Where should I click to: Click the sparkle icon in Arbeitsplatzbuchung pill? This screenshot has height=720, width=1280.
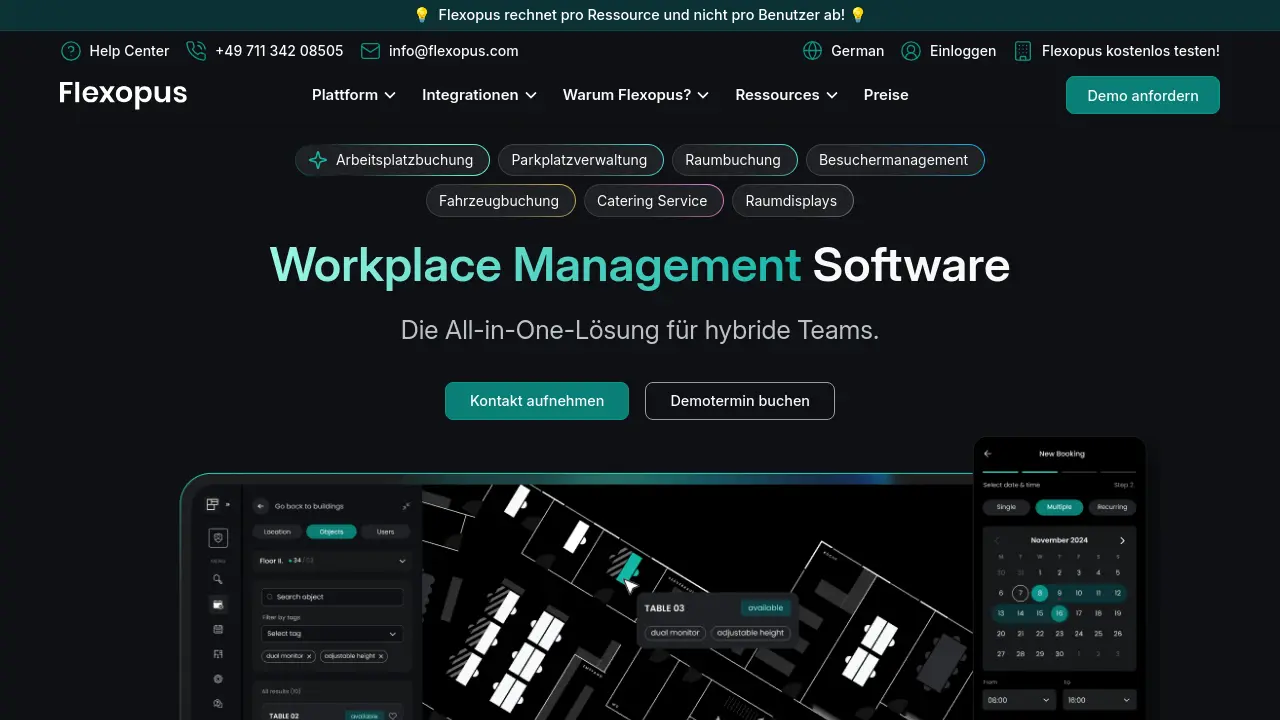(x=318, y=160)
